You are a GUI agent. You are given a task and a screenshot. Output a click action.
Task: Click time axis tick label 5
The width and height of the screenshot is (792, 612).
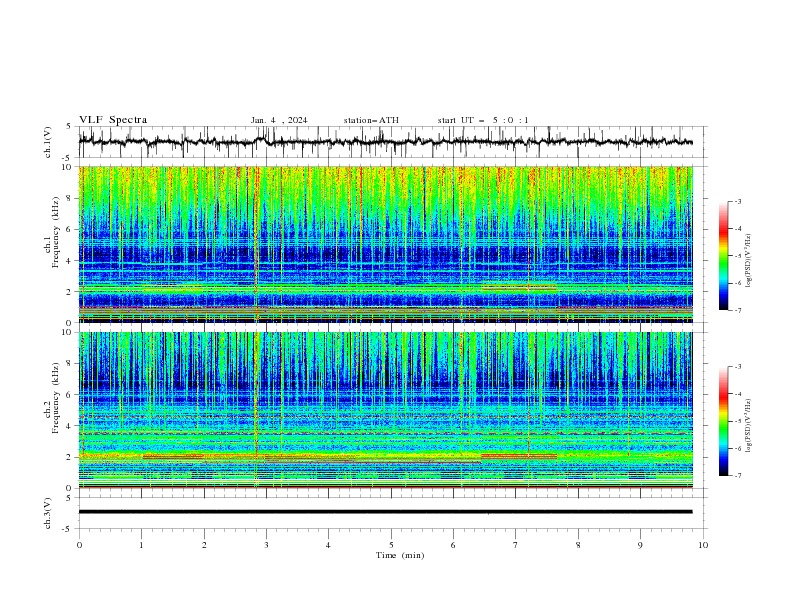click(391, 545)
